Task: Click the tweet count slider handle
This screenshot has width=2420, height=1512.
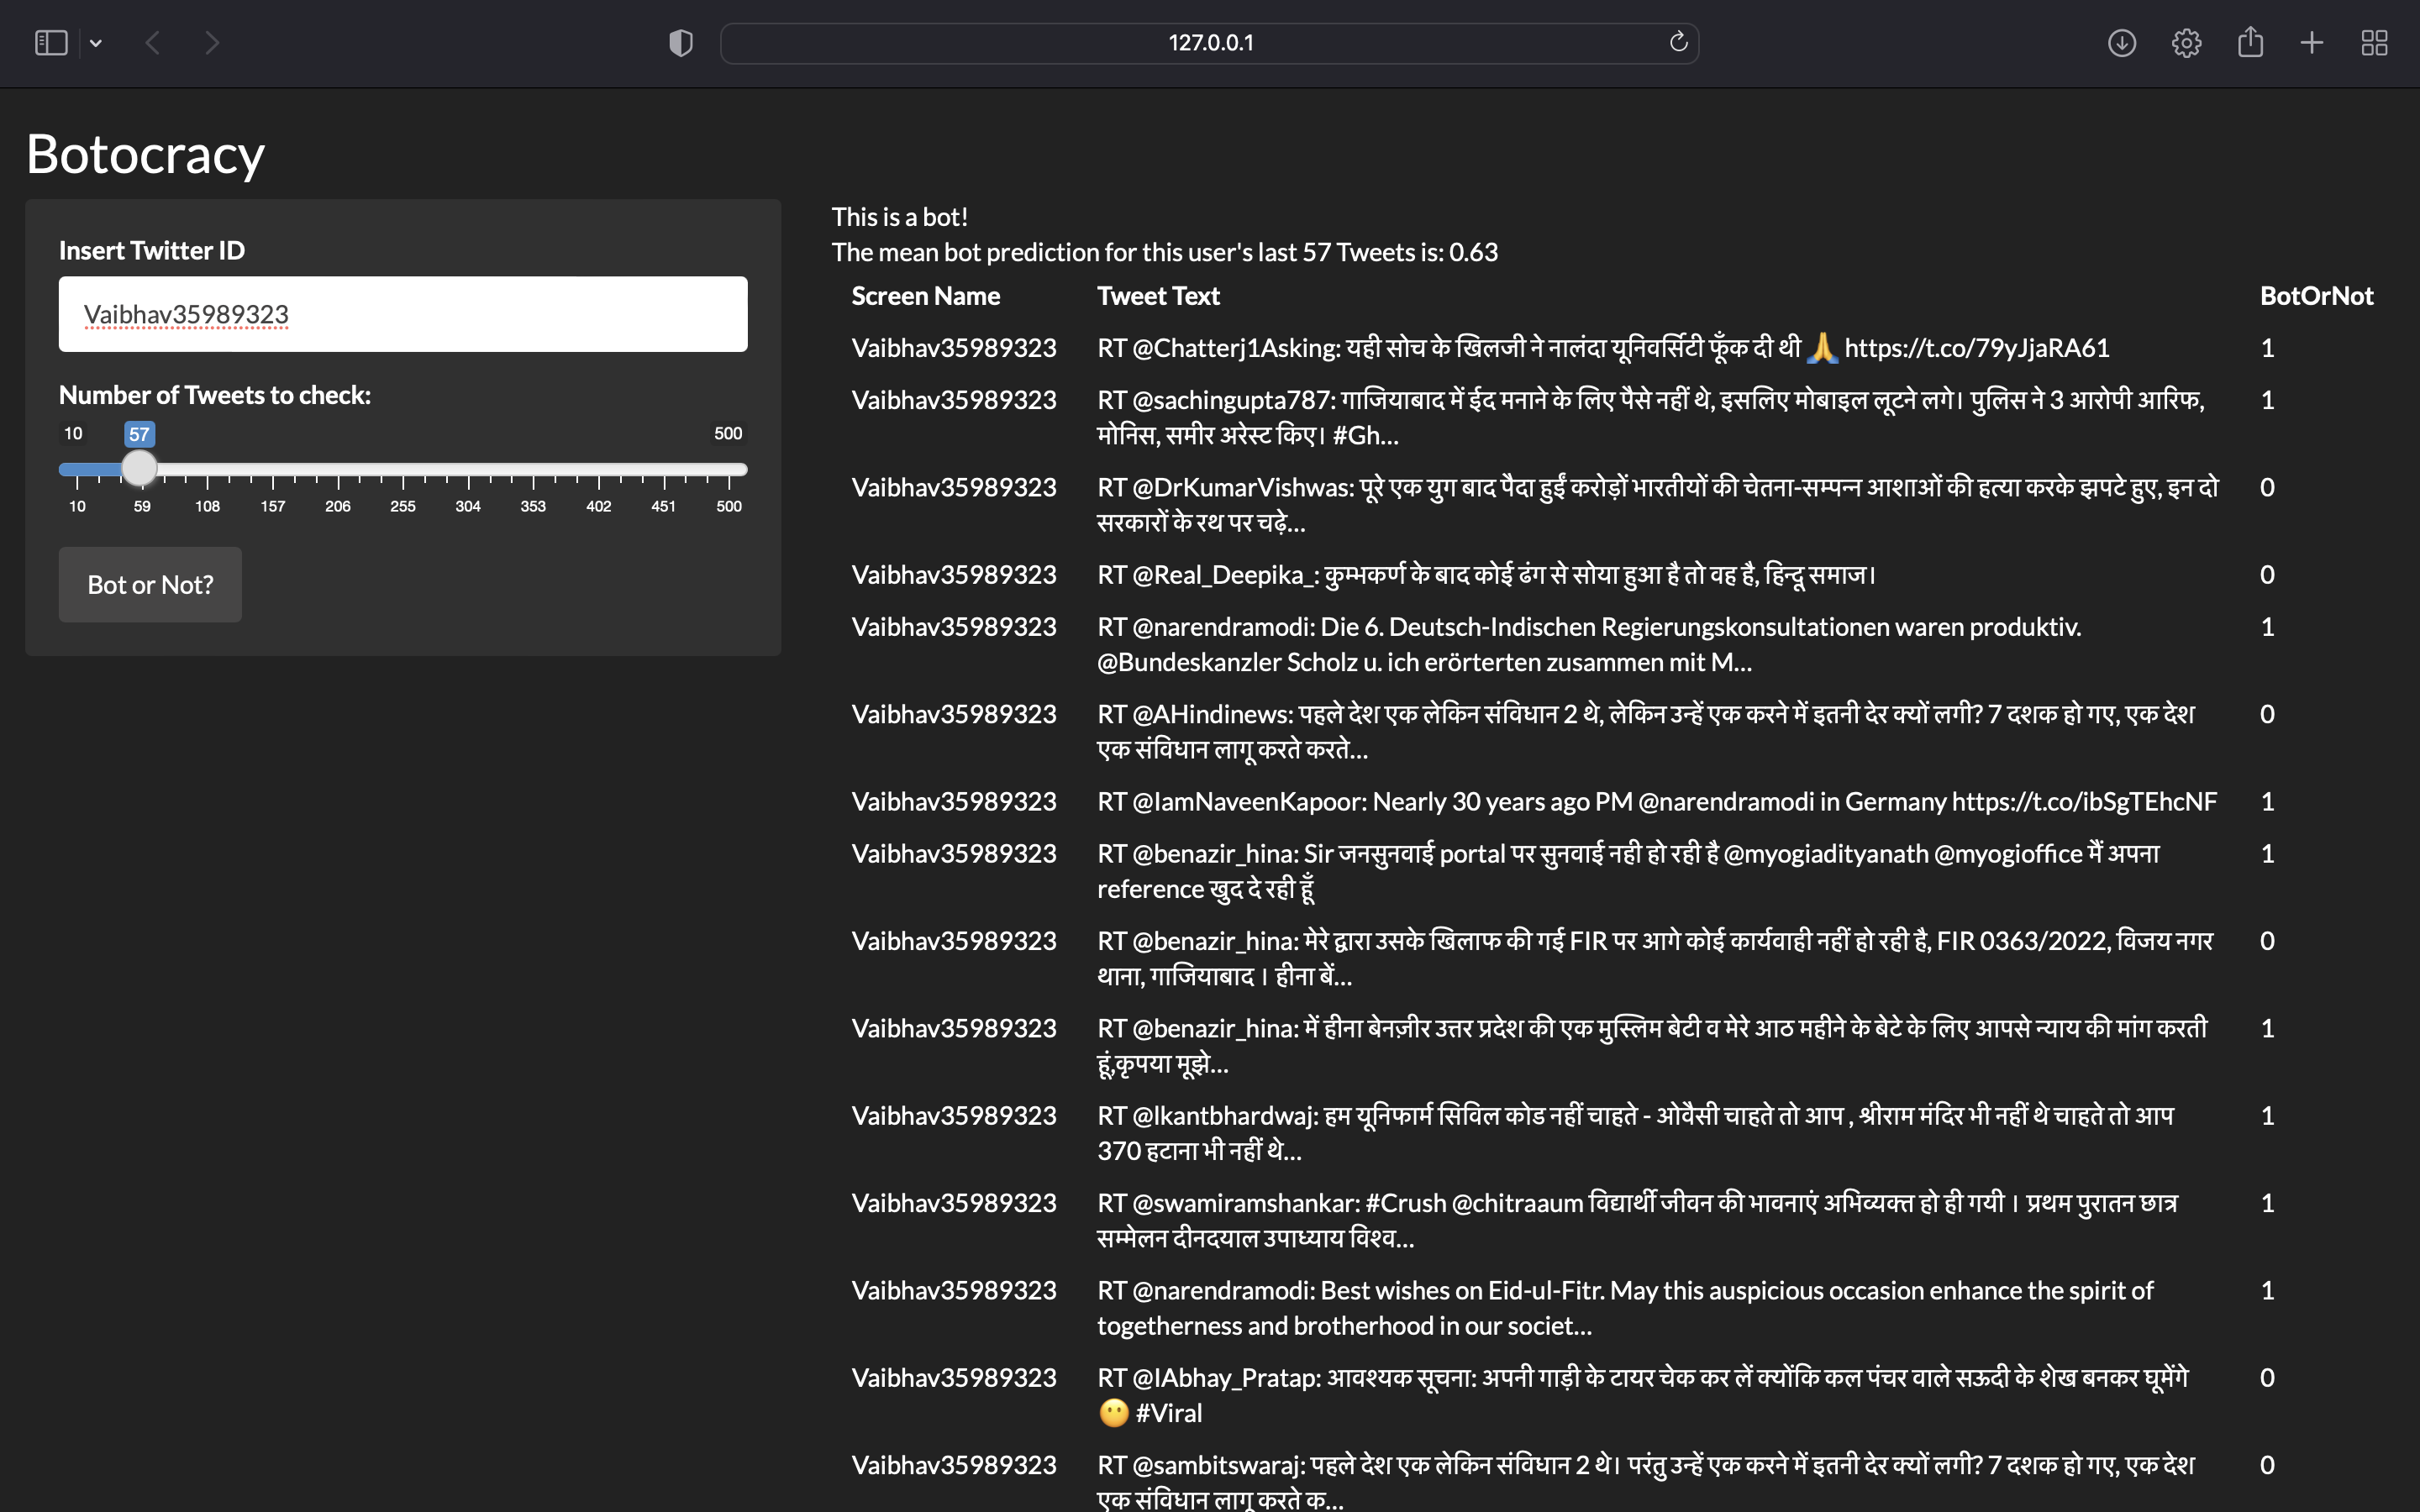Action: (x=139, y=468)
